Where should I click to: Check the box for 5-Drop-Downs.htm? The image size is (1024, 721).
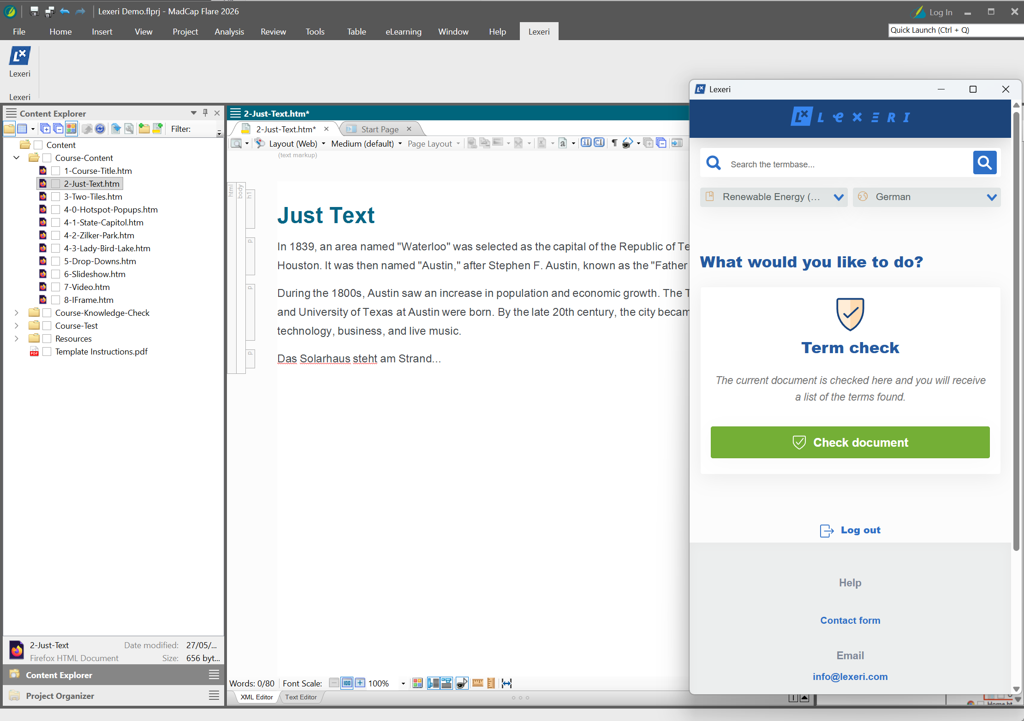(56, 261)
